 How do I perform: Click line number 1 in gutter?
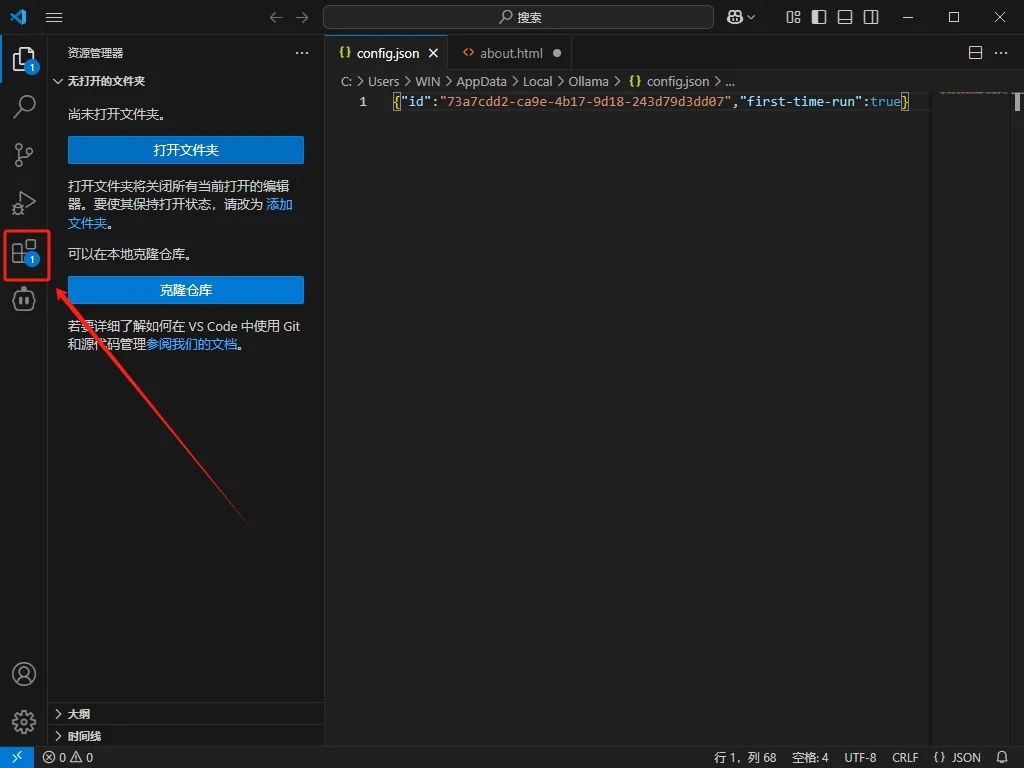tap(362, 102)
